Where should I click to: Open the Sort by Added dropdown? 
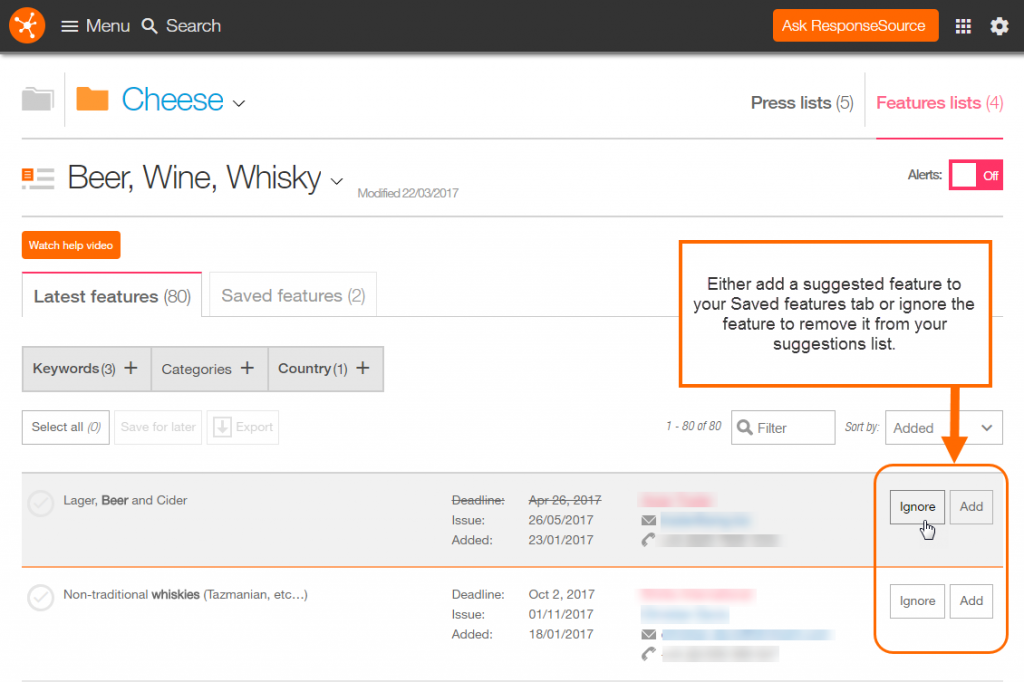click(x=944, y=428)
